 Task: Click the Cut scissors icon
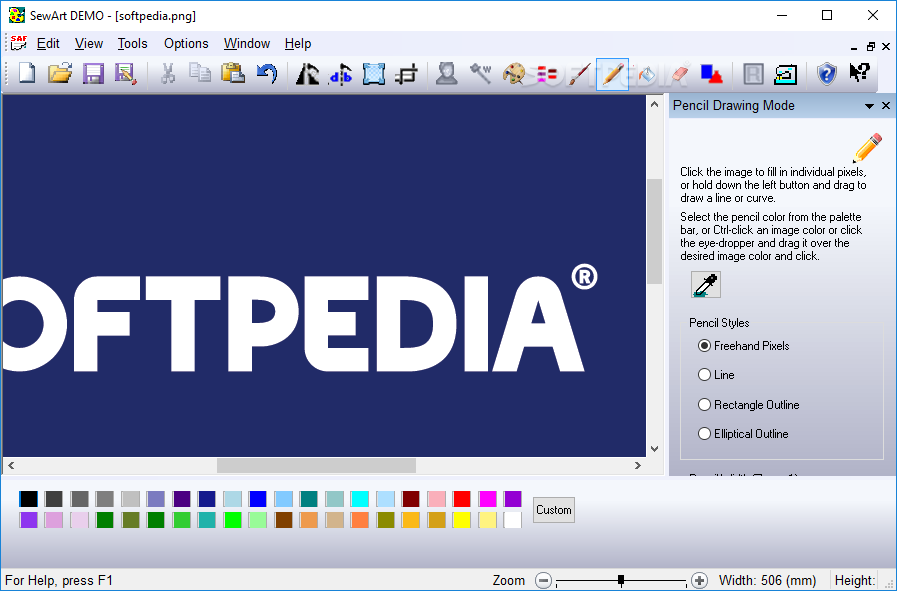click(168, 74)
